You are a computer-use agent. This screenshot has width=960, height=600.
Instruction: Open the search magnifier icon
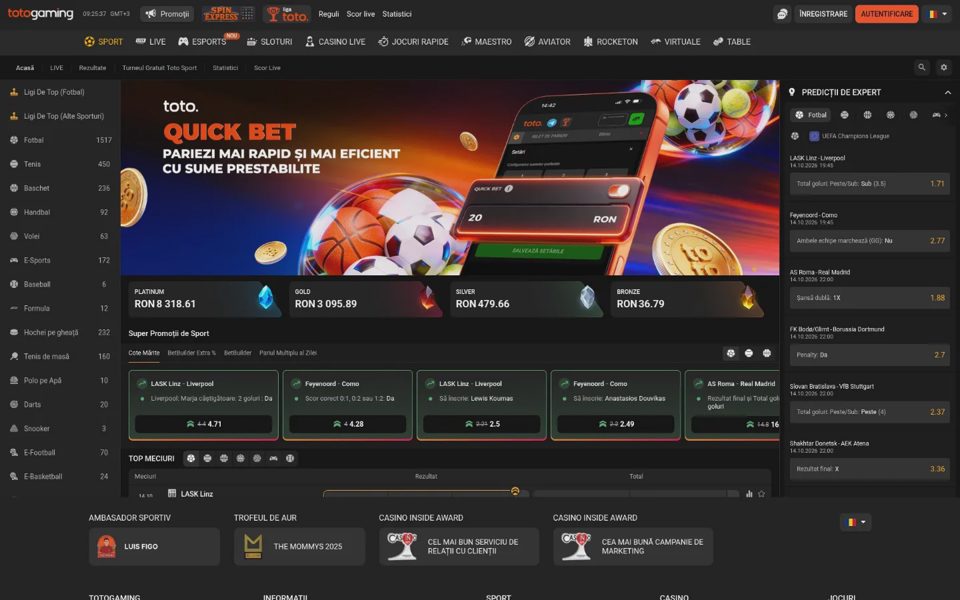click(921, 67)
